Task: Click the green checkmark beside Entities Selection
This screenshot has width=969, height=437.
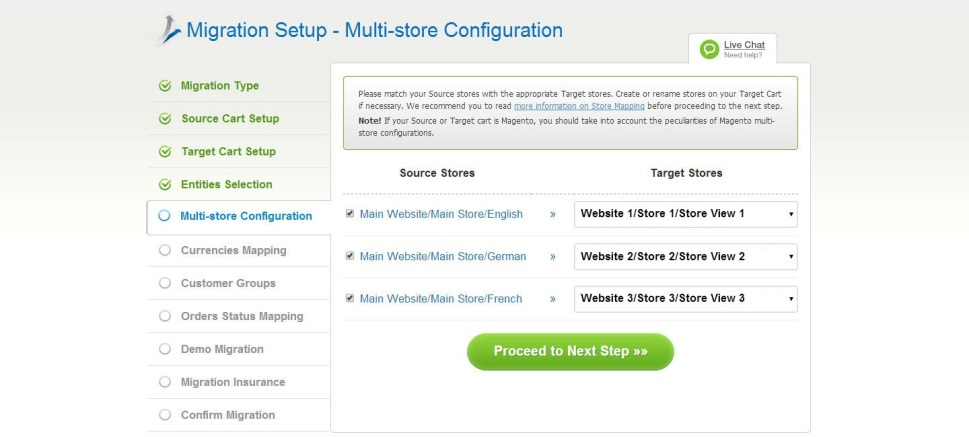Action: [x=165, y=185]
